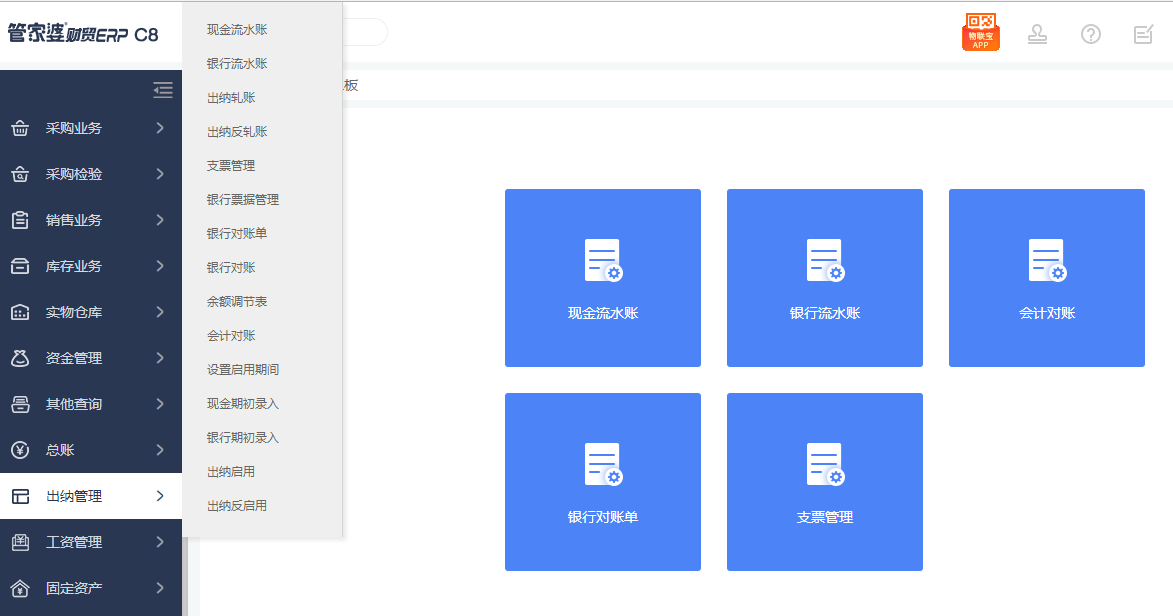Expand 总账 with its chevron arrow
Viewport: 1173px width, 616px height.
pyautogui.click(x=160, y=450)
